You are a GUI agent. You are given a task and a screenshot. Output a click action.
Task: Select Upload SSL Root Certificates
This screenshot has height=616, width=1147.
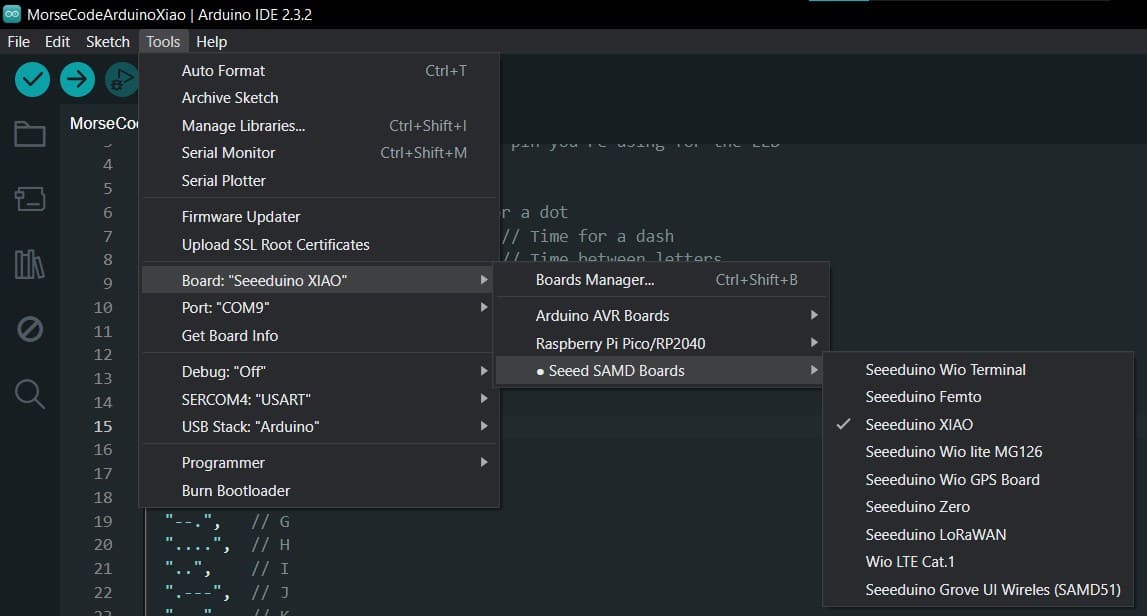(x=320, y=244)
